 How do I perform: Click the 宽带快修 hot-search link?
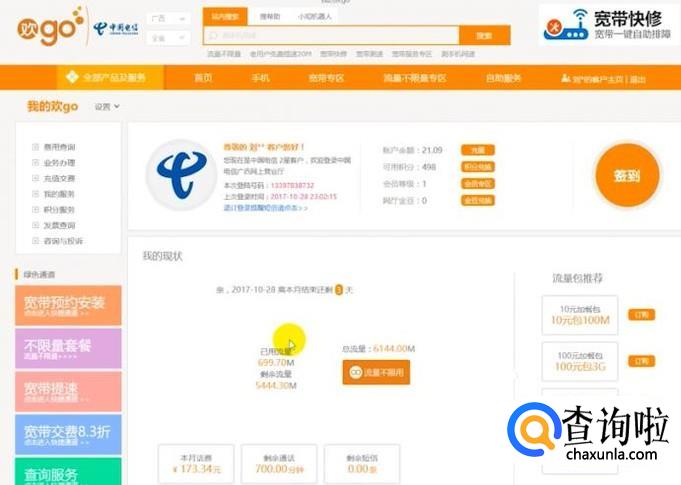click(334, 54)
